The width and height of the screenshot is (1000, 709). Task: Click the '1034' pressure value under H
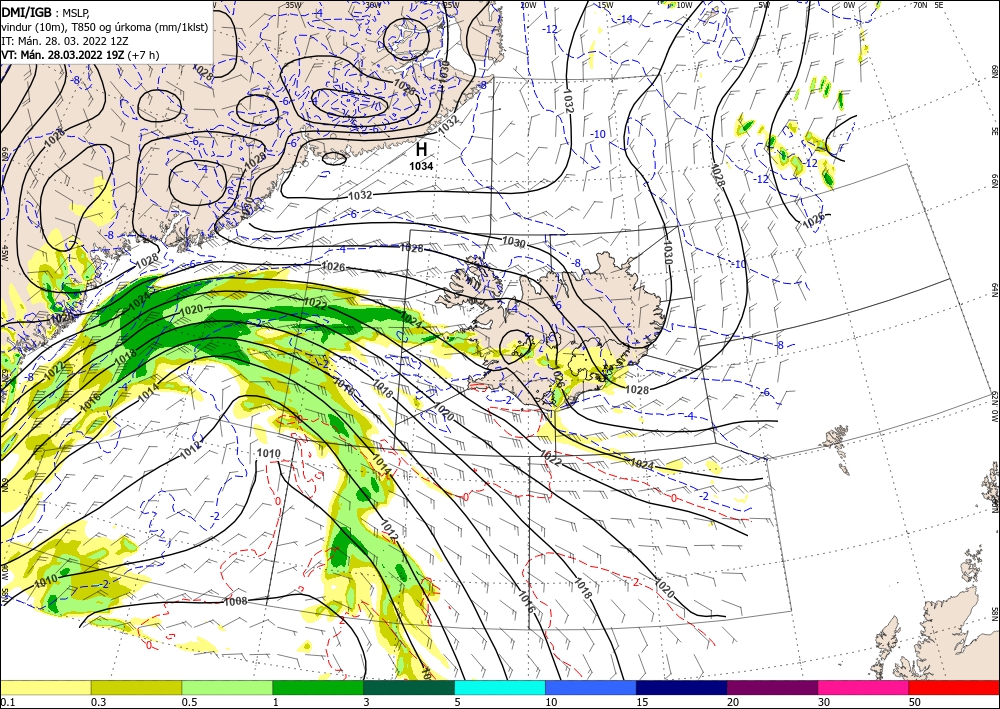click(x=421, y=166)
